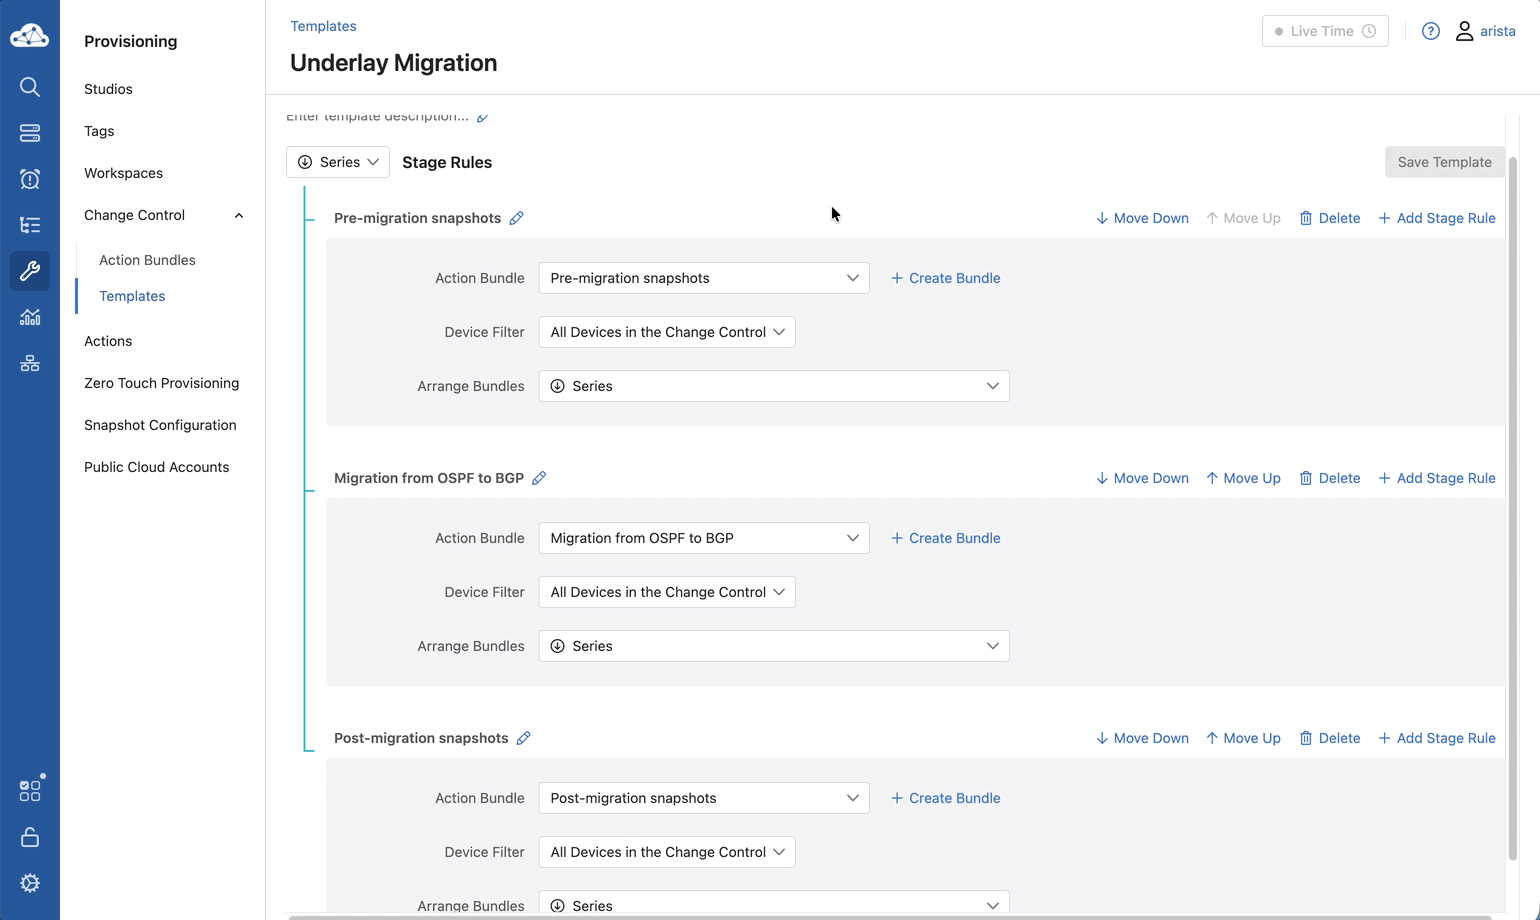Select the Provisioning wrench icon

(x=30, y=271)
